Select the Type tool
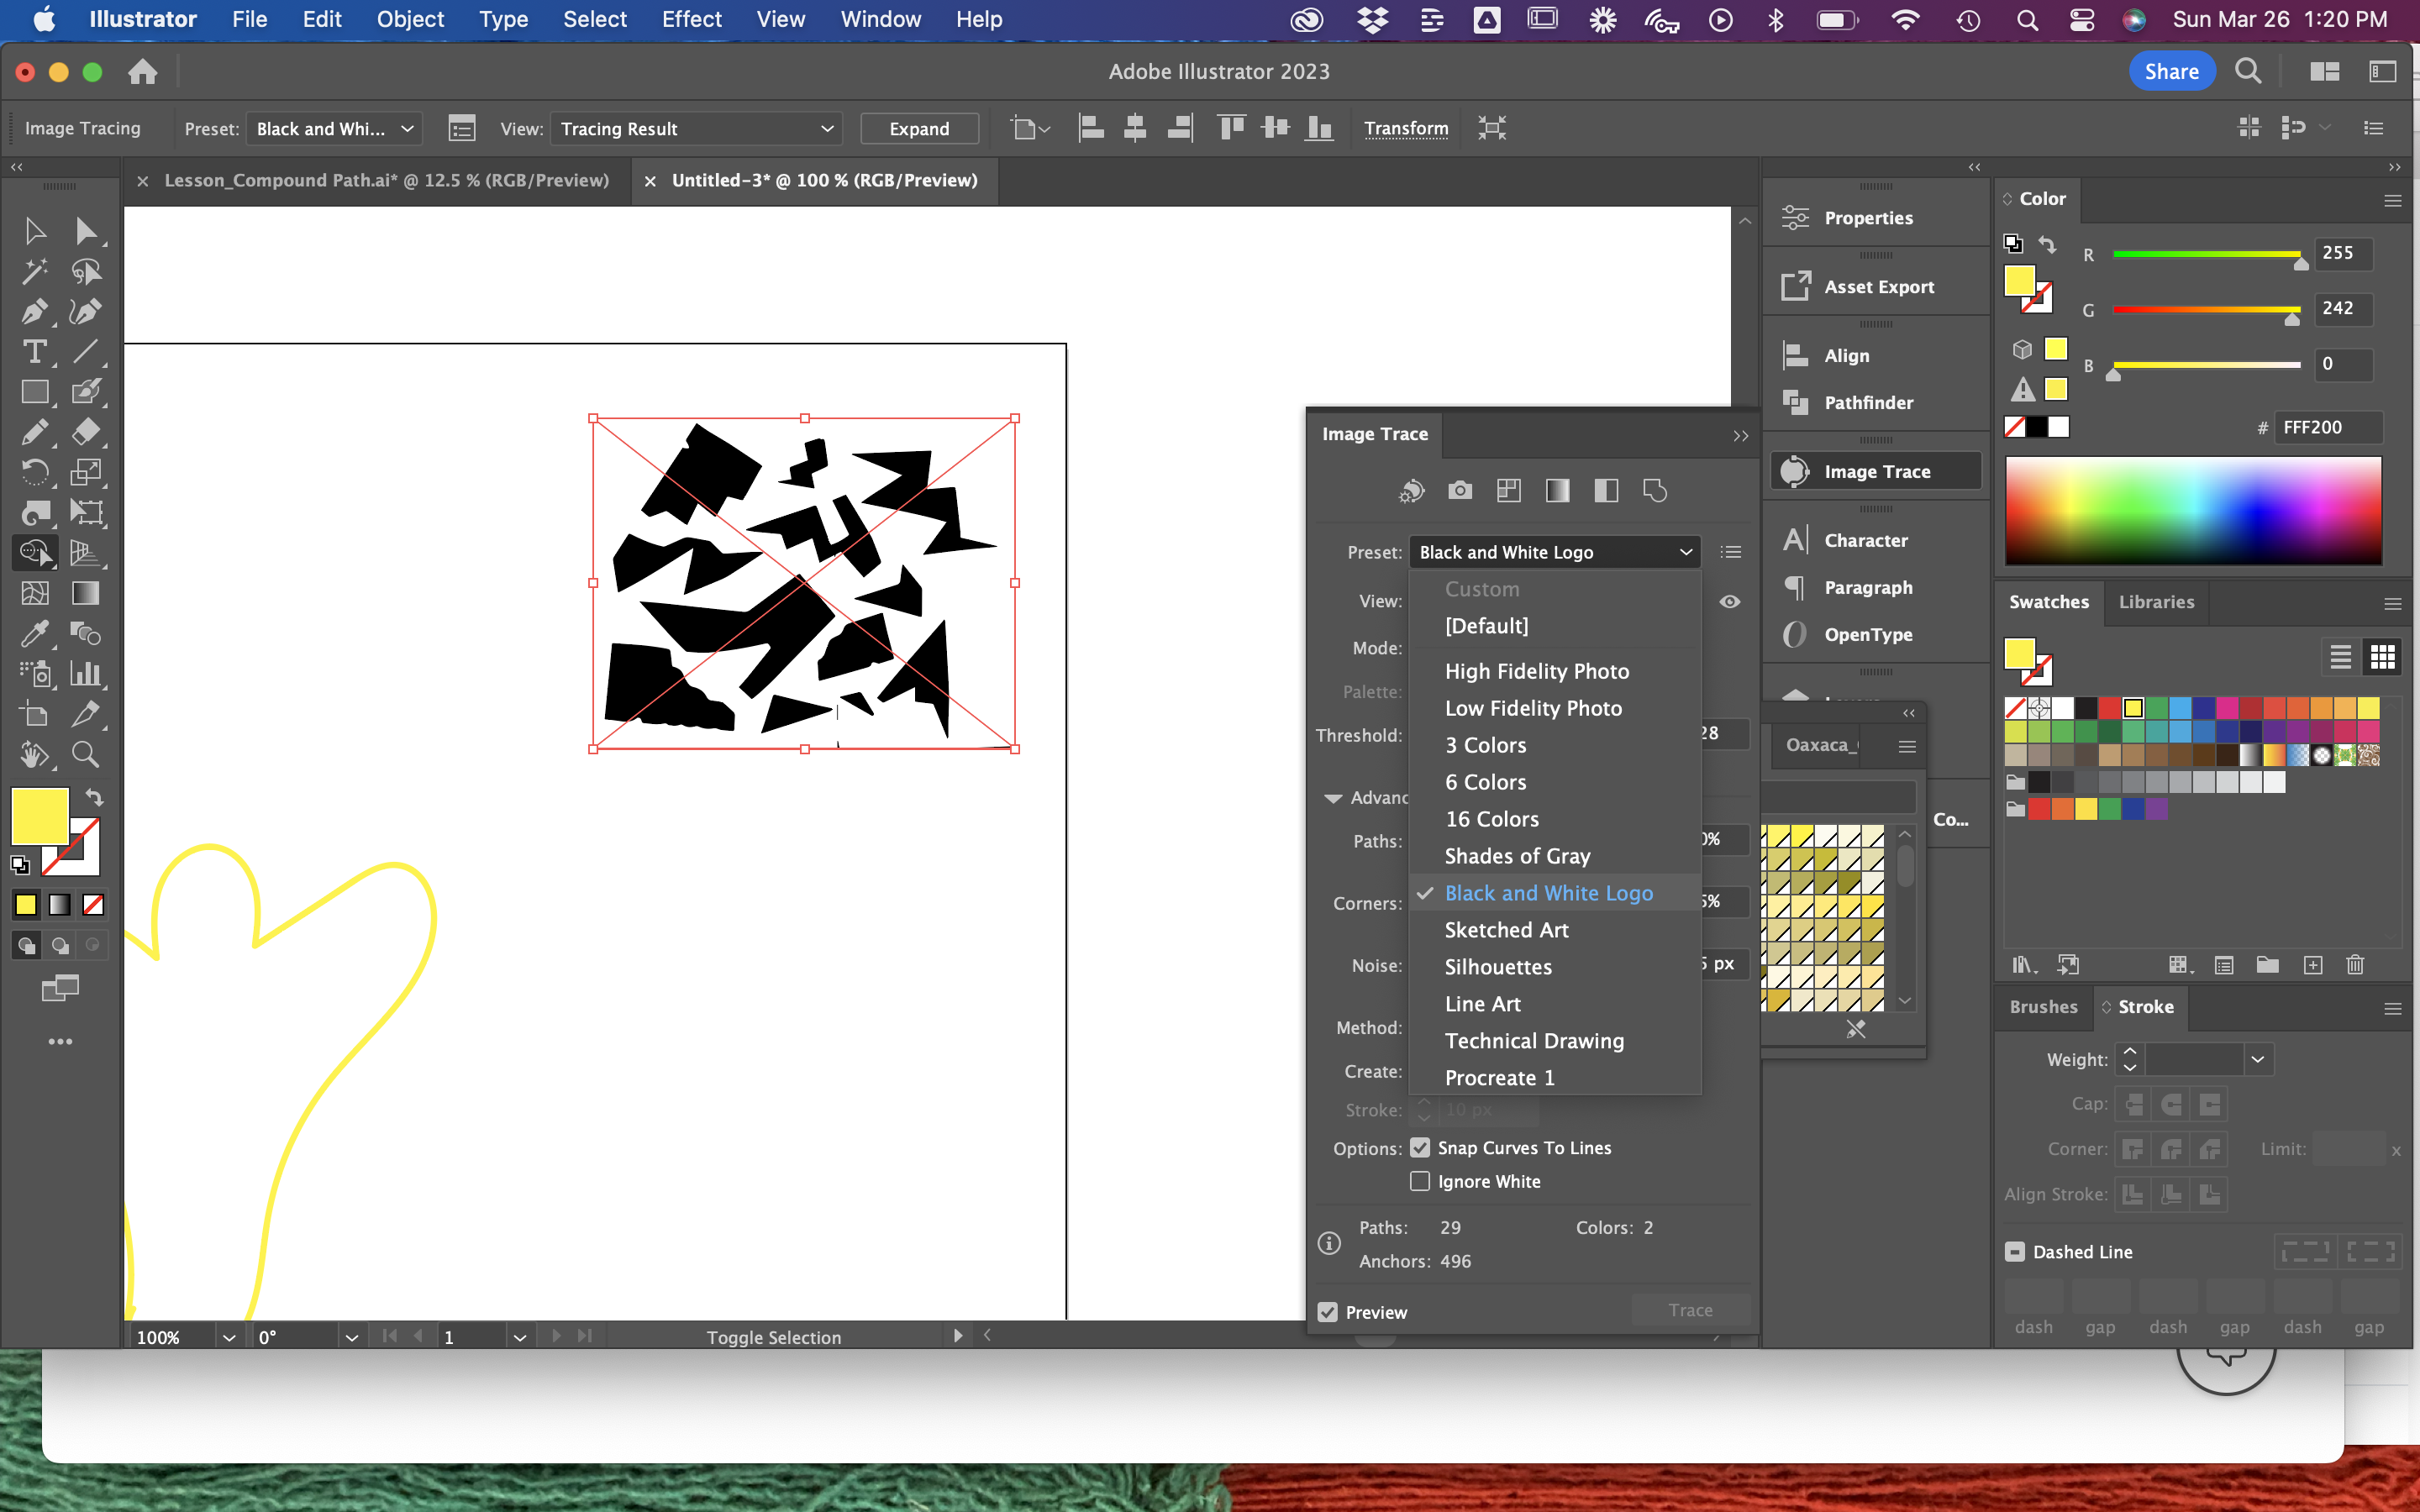The width and height of the screenshot is (2420, 1512). (34, 352)
